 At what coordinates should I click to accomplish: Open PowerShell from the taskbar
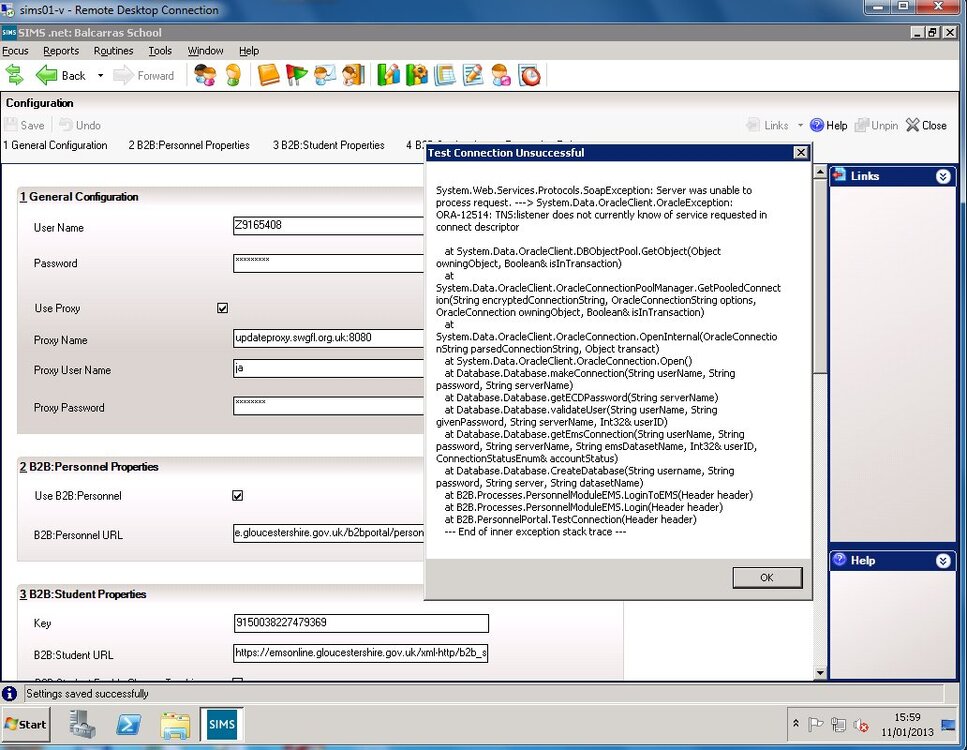pos(128,725)
